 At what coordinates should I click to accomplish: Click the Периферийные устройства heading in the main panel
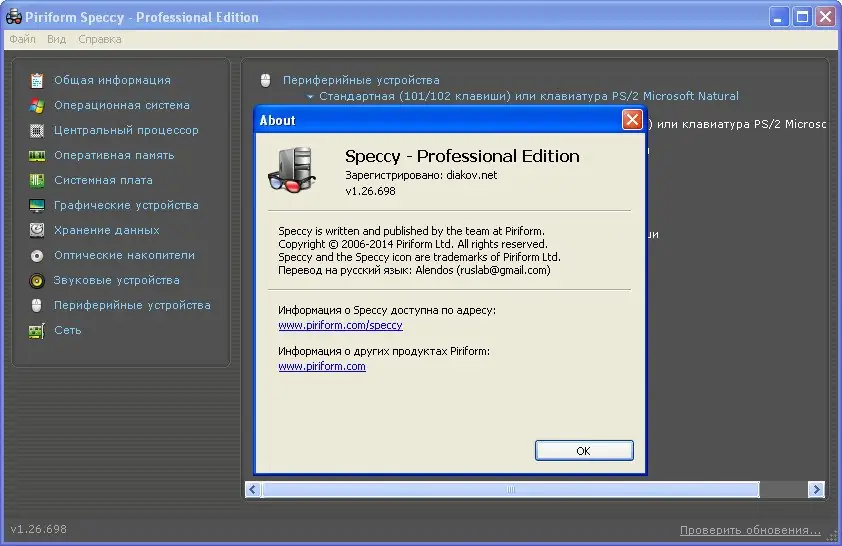(x=361, y=80)
